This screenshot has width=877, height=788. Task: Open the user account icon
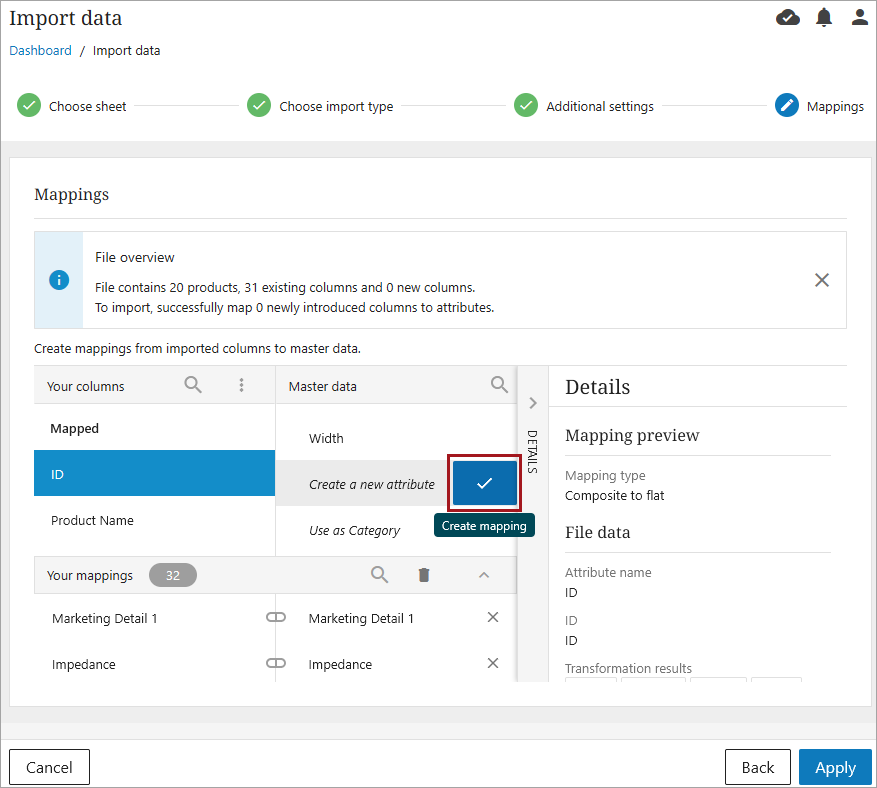859,17
